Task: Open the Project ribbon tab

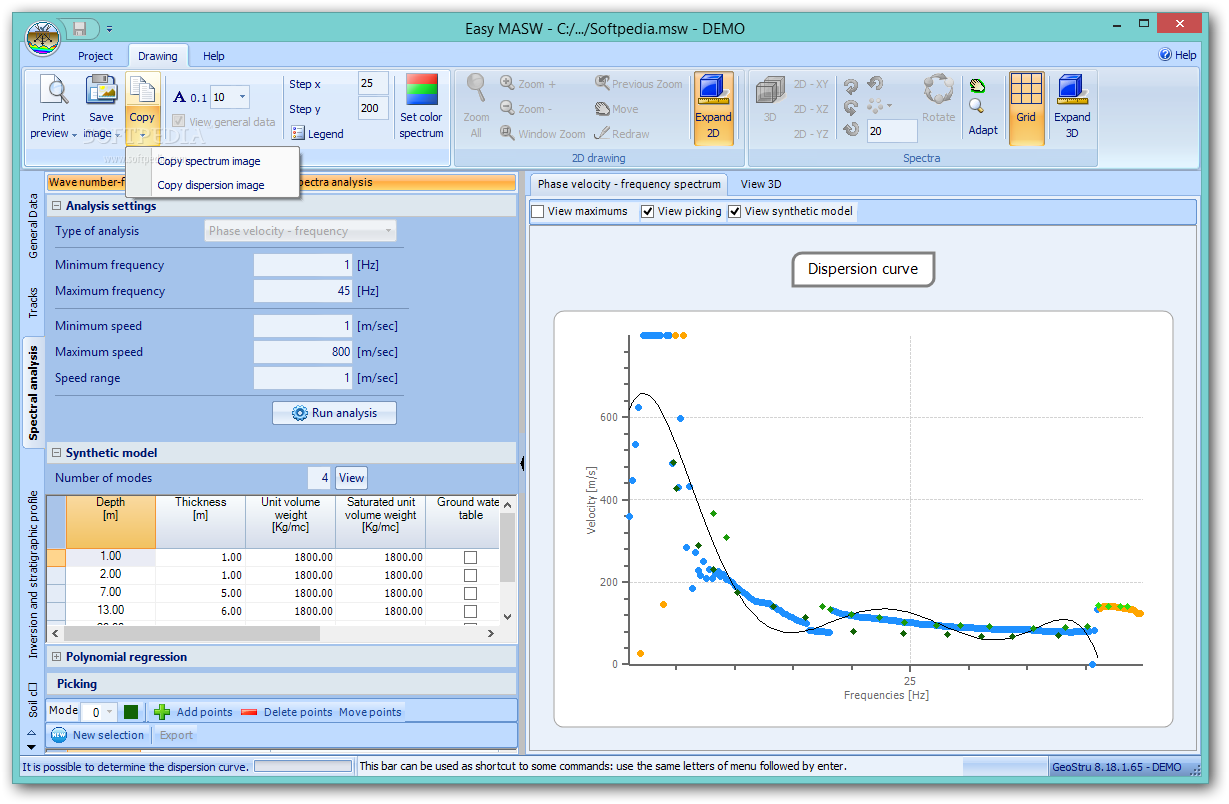Action: coord(96,56)
